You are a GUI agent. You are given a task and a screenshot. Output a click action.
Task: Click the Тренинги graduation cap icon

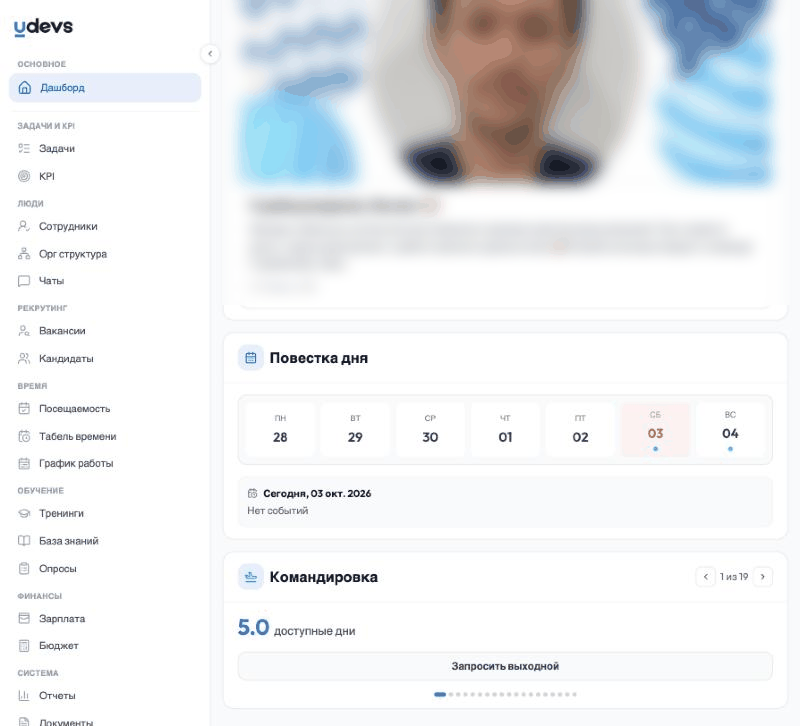24,513
